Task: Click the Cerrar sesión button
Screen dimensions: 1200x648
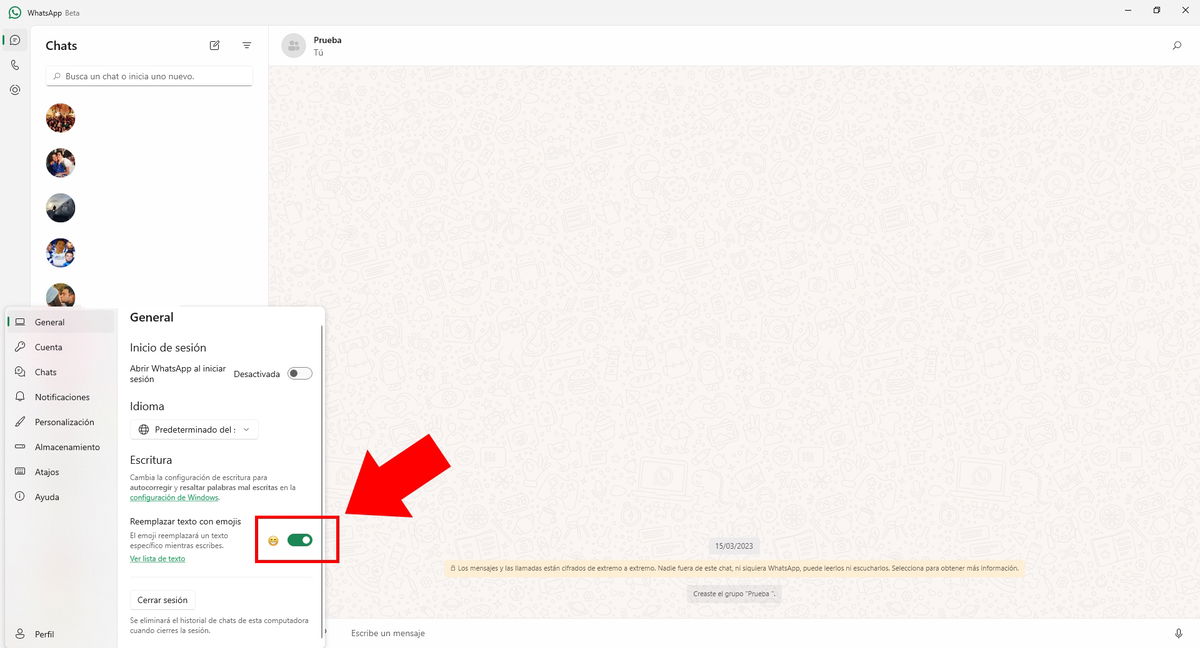Action: [162, 599]
